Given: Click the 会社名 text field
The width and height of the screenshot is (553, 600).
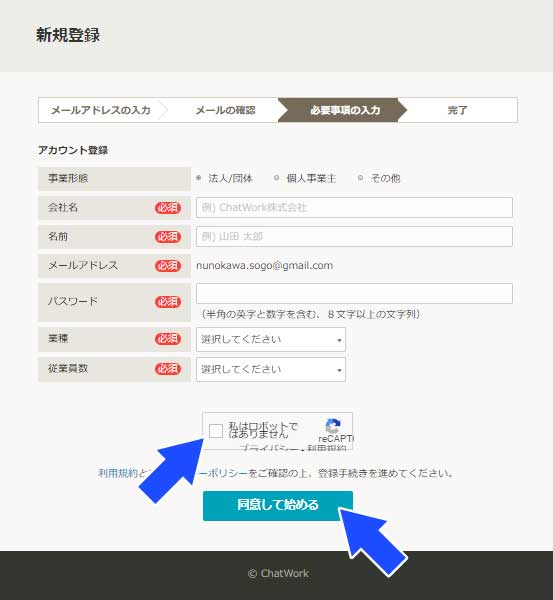Looking at the screenshot, I should coord(354,207).
